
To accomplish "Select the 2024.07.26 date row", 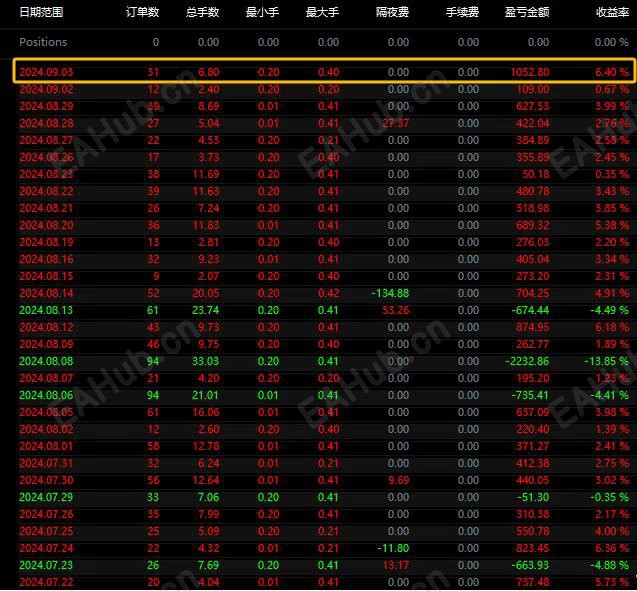I will [324, 515].
